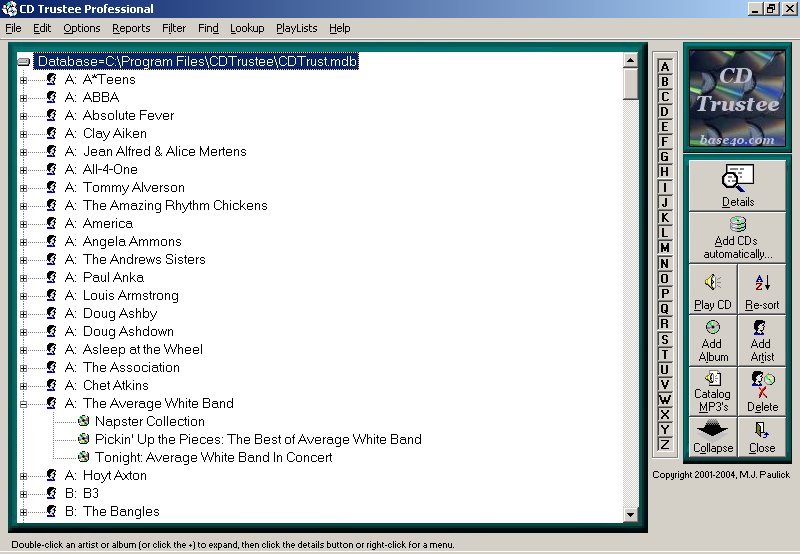Expand the All-4-One node
This screenshot has width=800, height=554.
(23, 170)
